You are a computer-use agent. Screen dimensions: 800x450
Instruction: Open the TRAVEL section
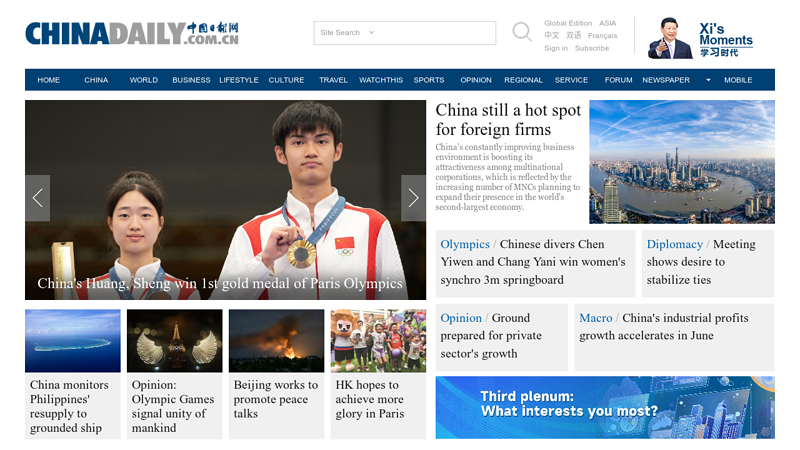333,80
